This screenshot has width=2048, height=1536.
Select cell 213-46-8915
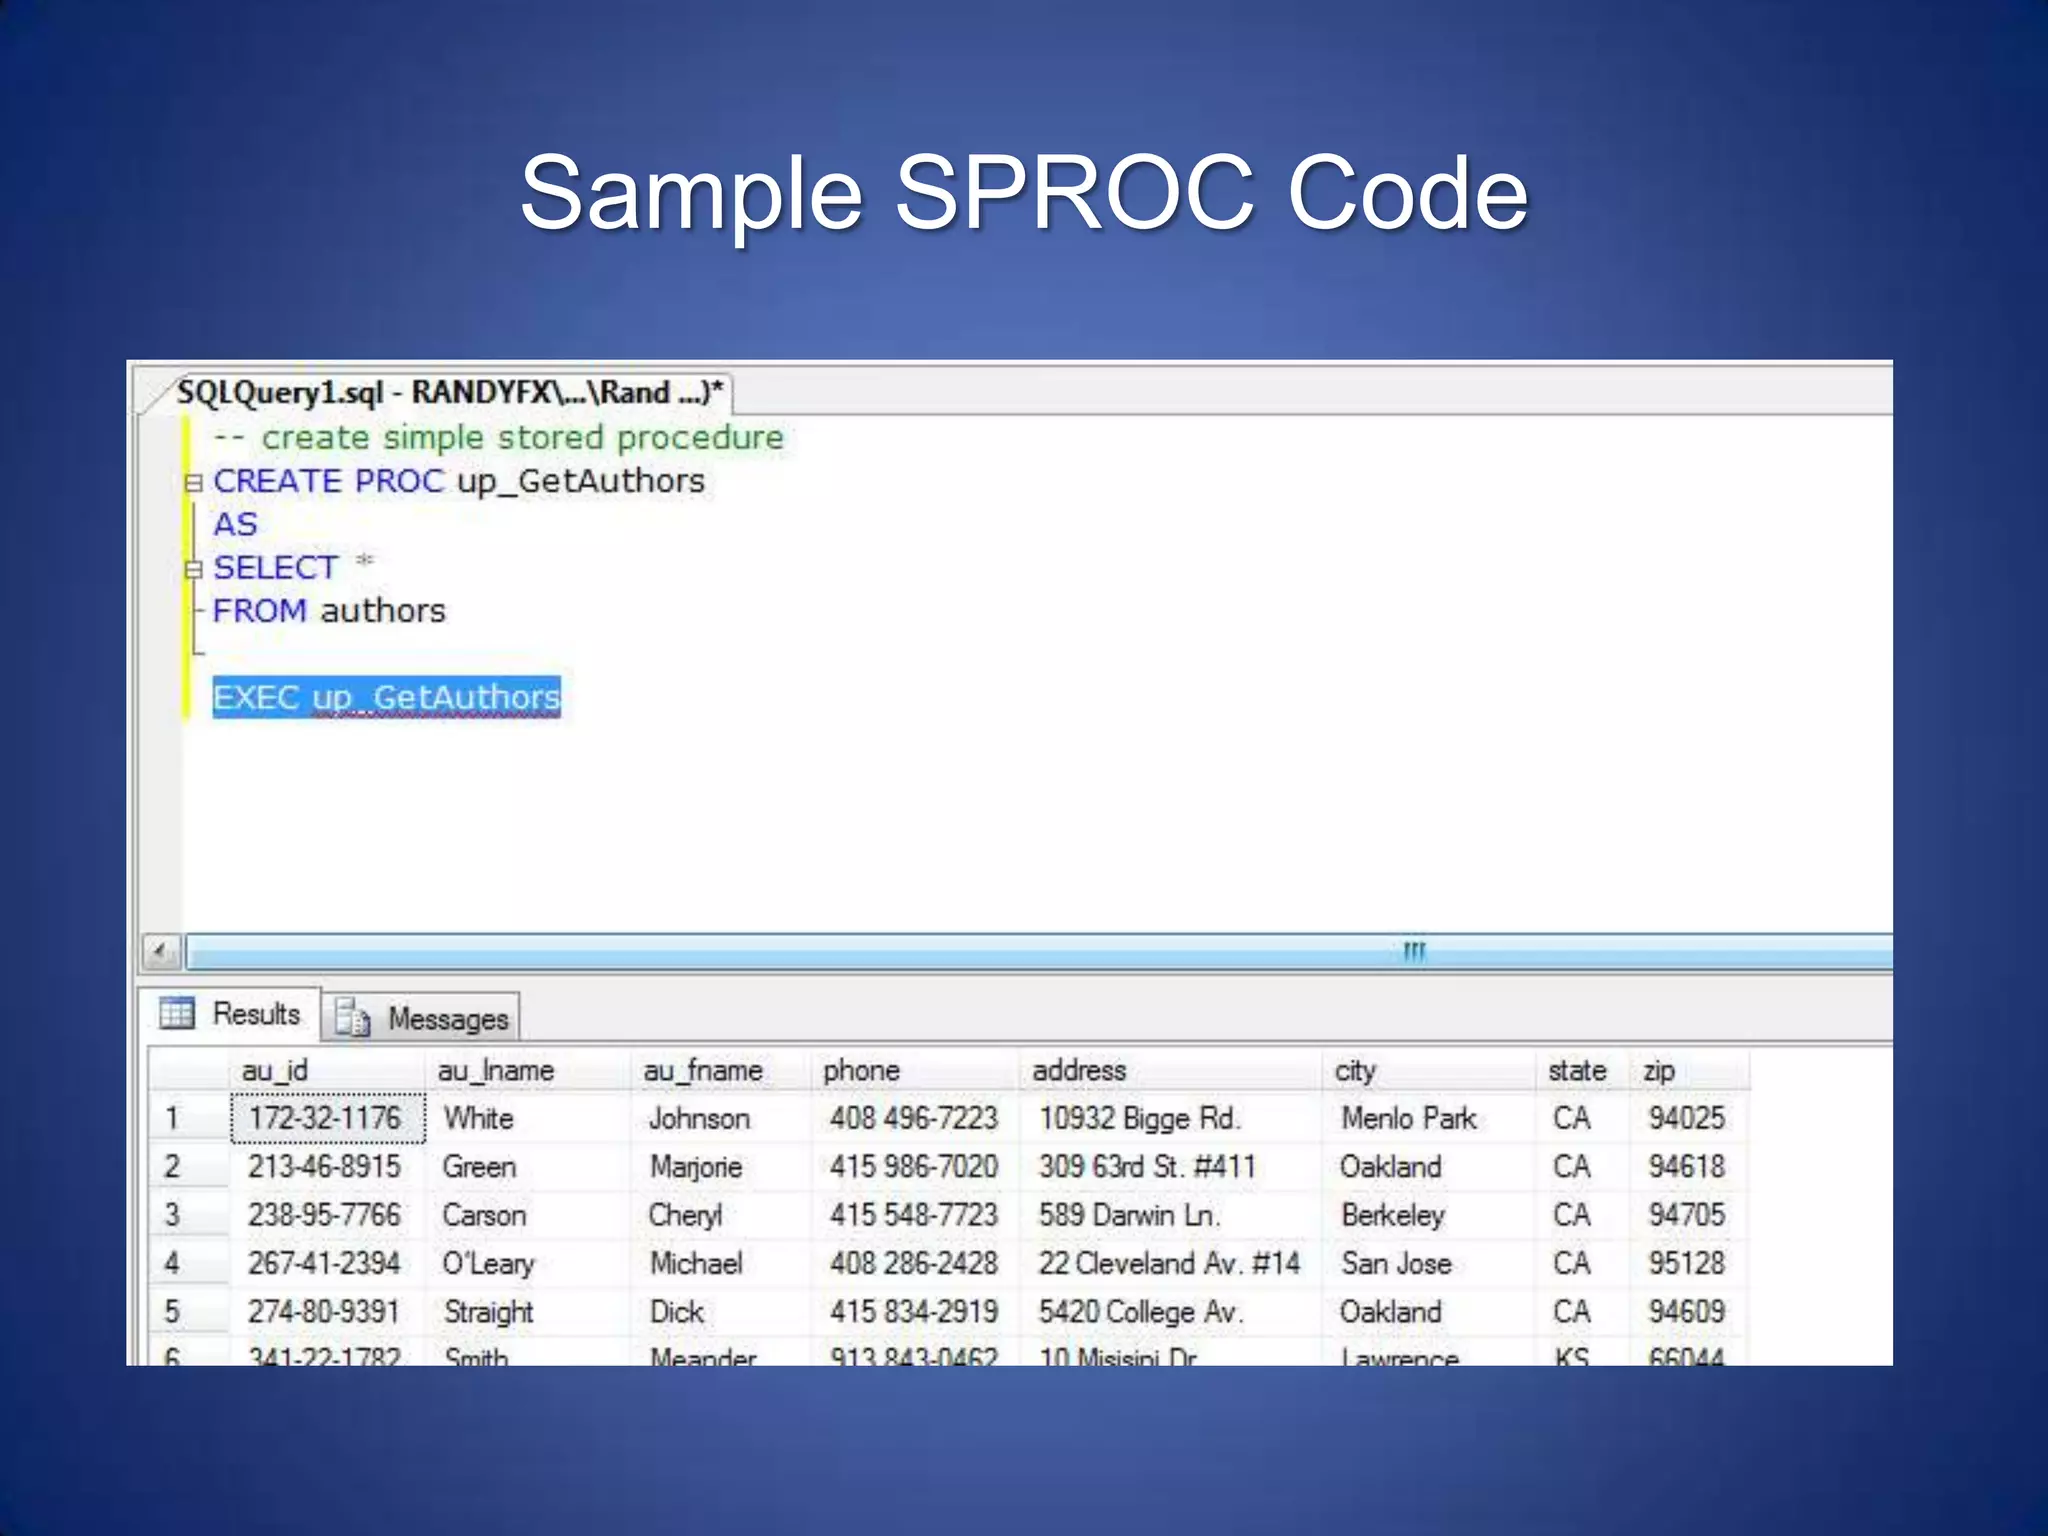pyautogui.click(x=327, y=1166)
